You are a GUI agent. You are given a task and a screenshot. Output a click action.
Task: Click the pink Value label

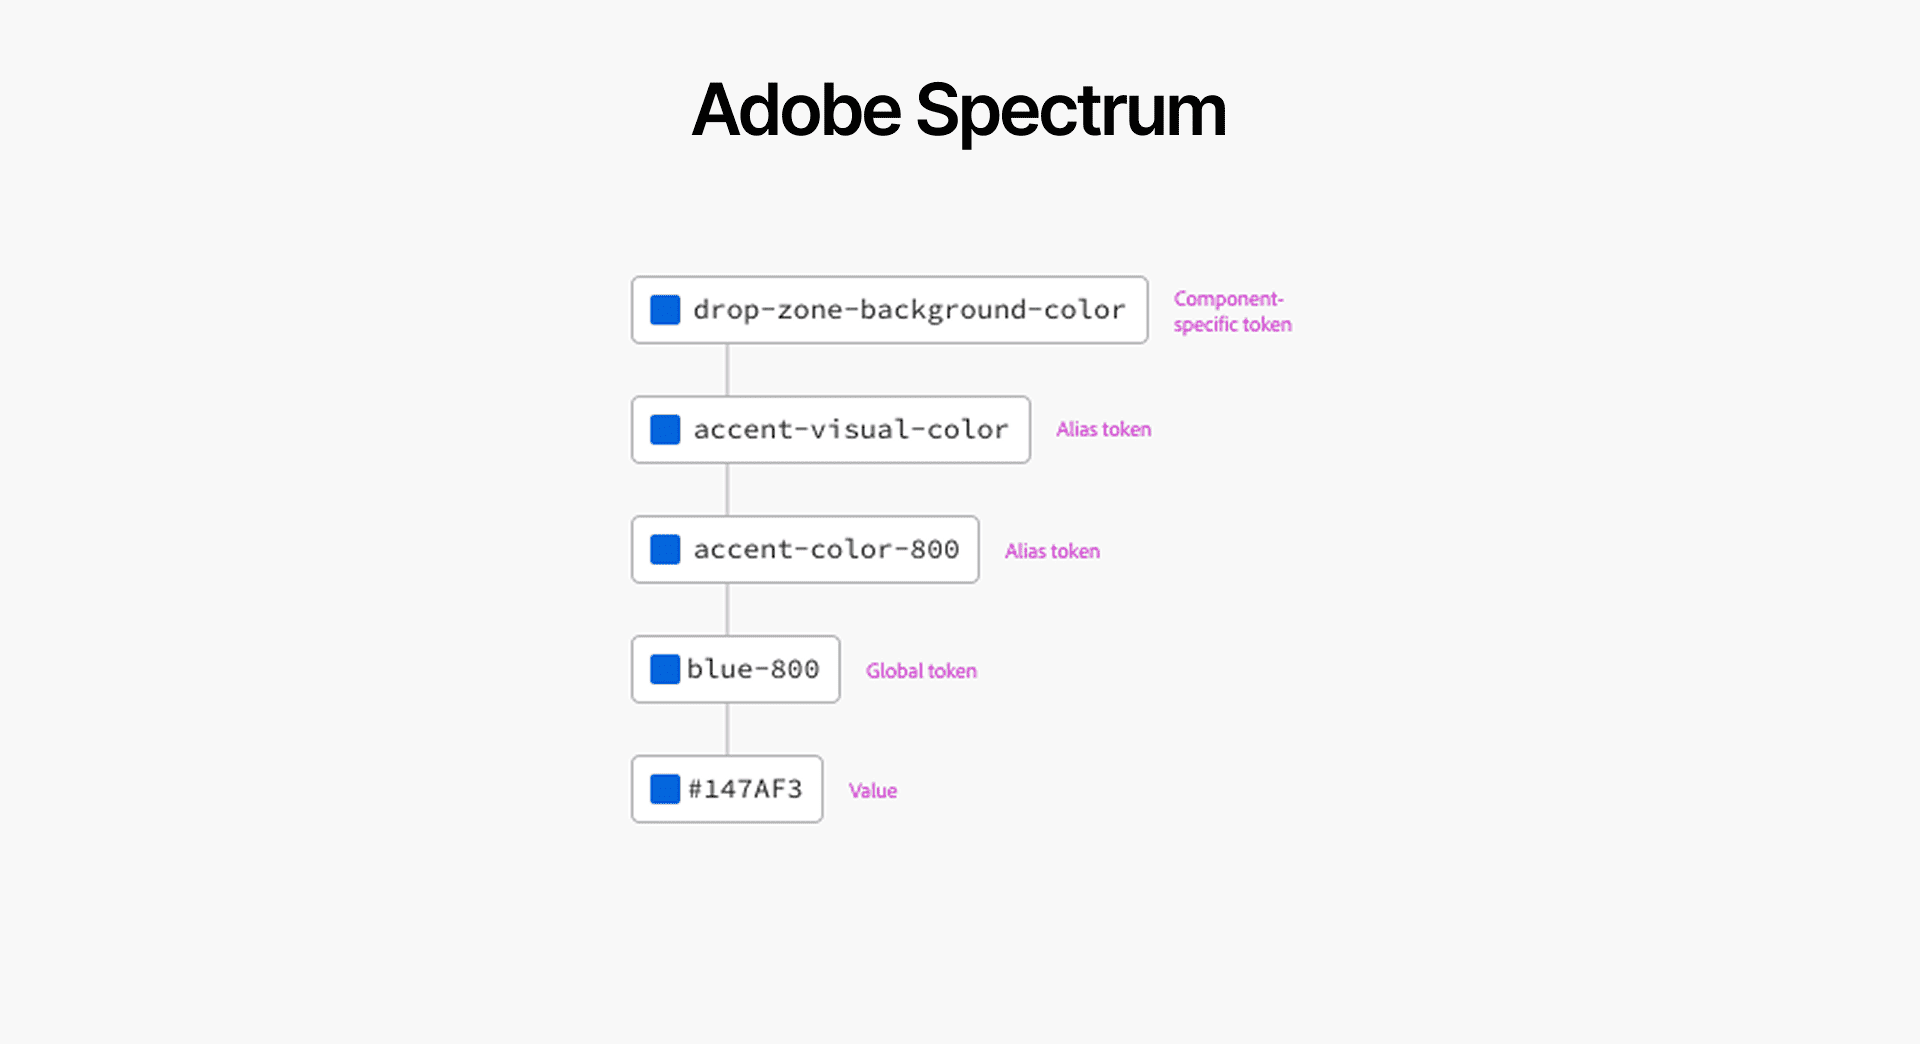click(873, 791)
